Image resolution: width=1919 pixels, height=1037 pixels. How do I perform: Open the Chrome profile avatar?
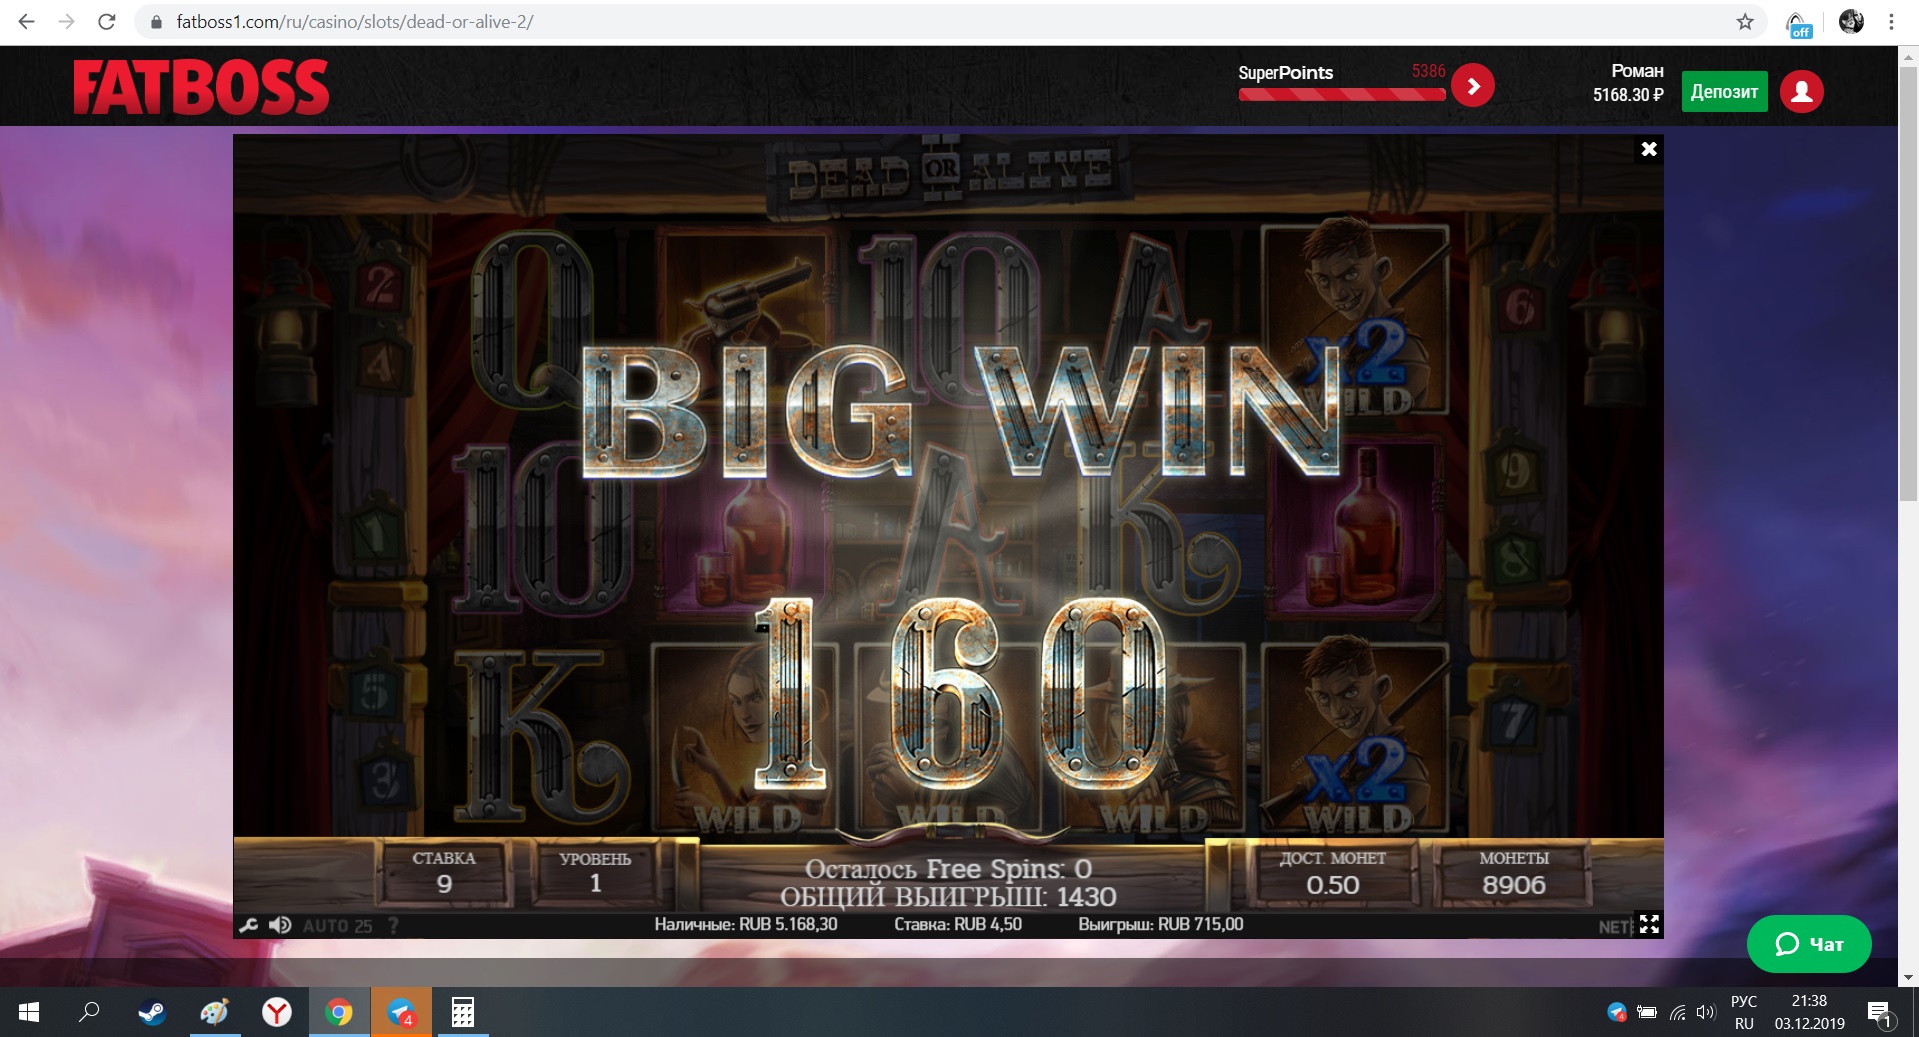[x=1851, y=21]
